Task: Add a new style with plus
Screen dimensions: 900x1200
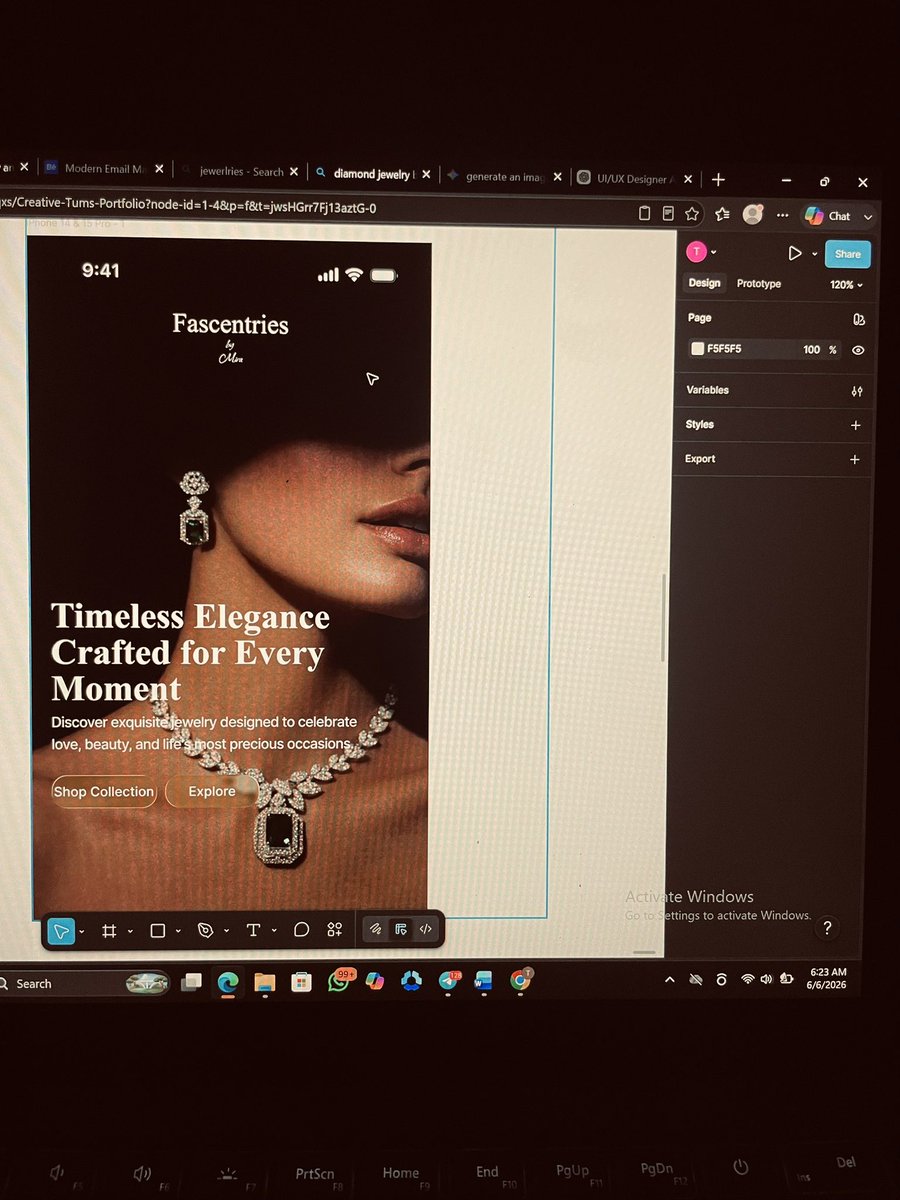Action: [855, 425]
